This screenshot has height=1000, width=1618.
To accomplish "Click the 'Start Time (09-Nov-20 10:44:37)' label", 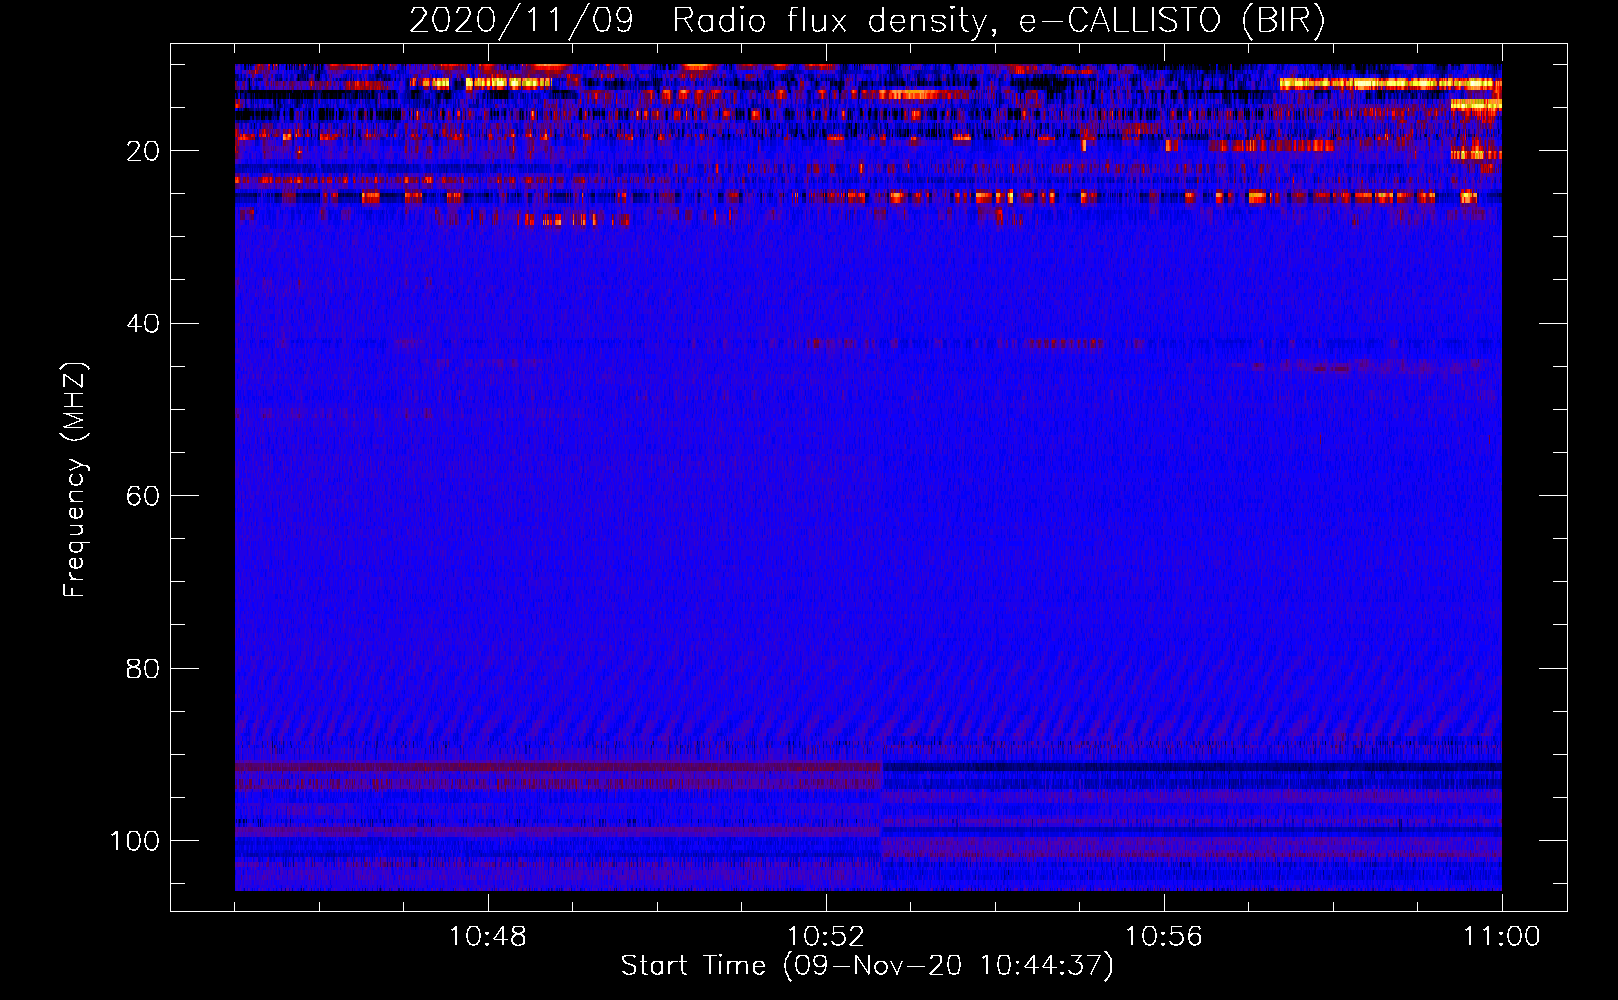I will pyautogui.click(x=867, y=966).
